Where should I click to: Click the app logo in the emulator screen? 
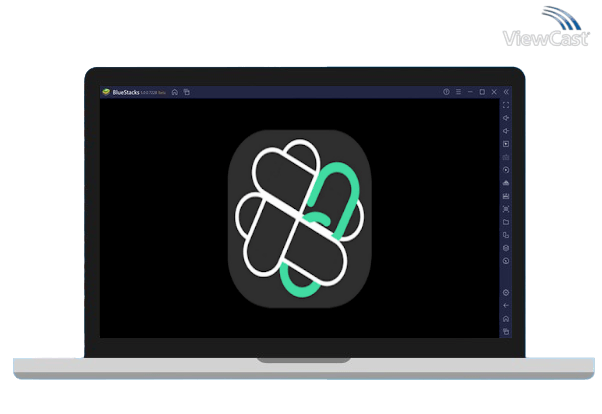299,219
